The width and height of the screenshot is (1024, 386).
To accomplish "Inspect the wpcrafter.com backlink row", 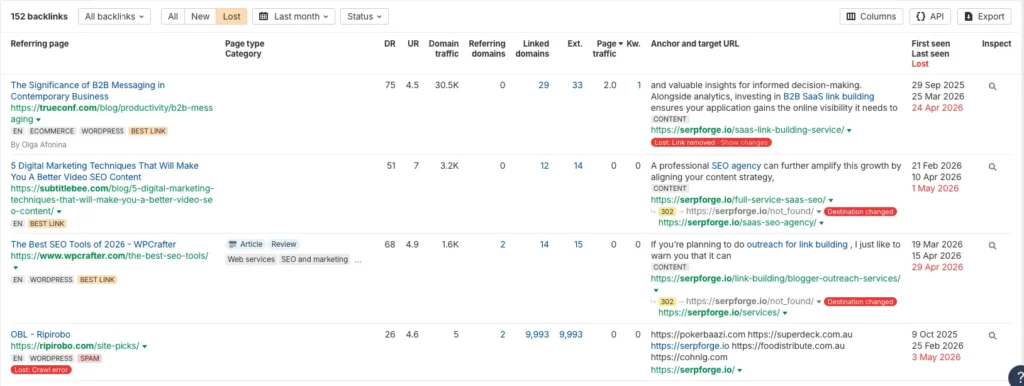I will pyautogui.click(x=992, y=246).
